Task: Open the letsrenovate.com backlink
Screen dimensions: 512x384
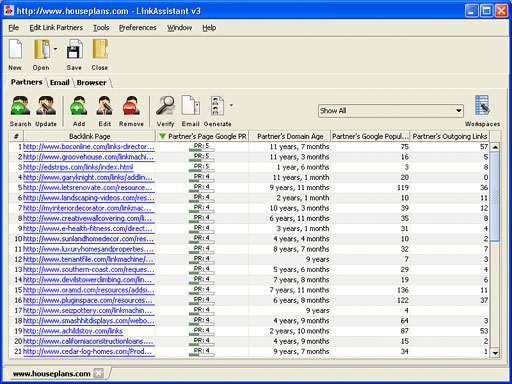Action: pyautogui.click(x=88, y=188)
